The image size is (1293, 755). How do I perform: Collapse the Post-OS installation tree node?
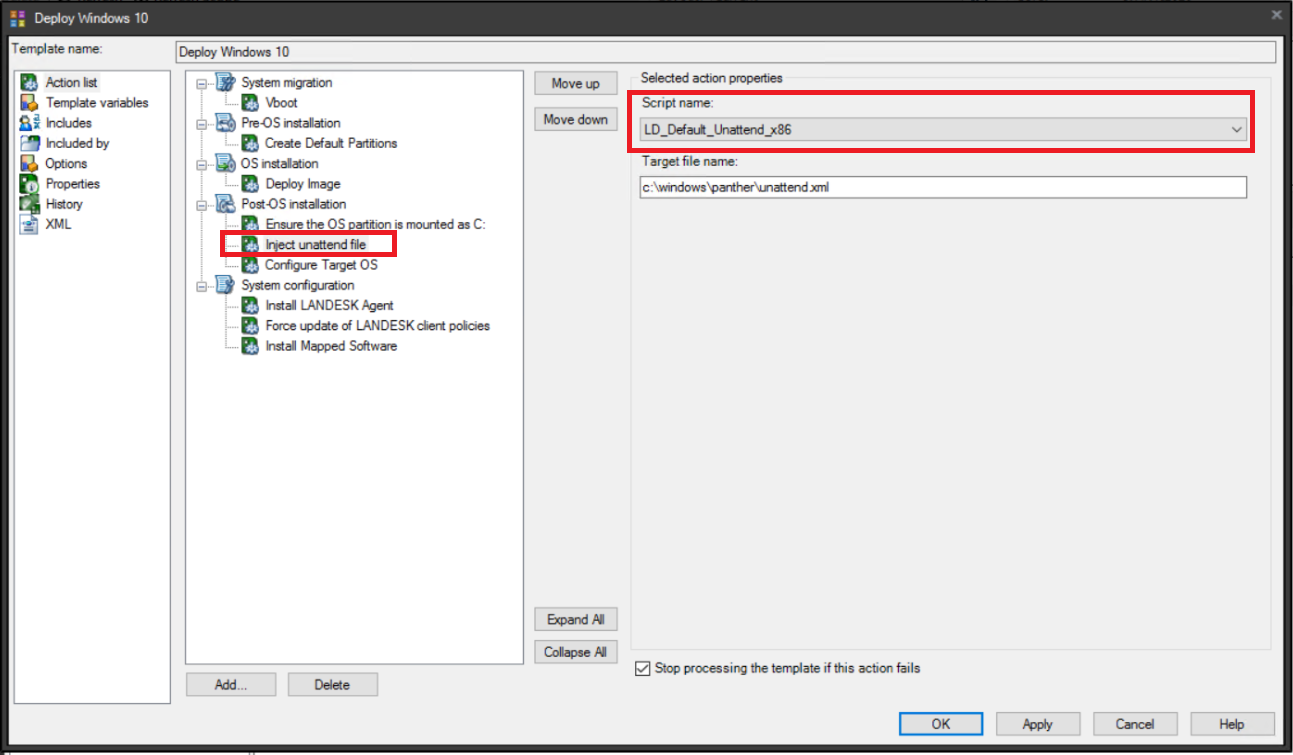pyautogui.click(x=202, y=205)
